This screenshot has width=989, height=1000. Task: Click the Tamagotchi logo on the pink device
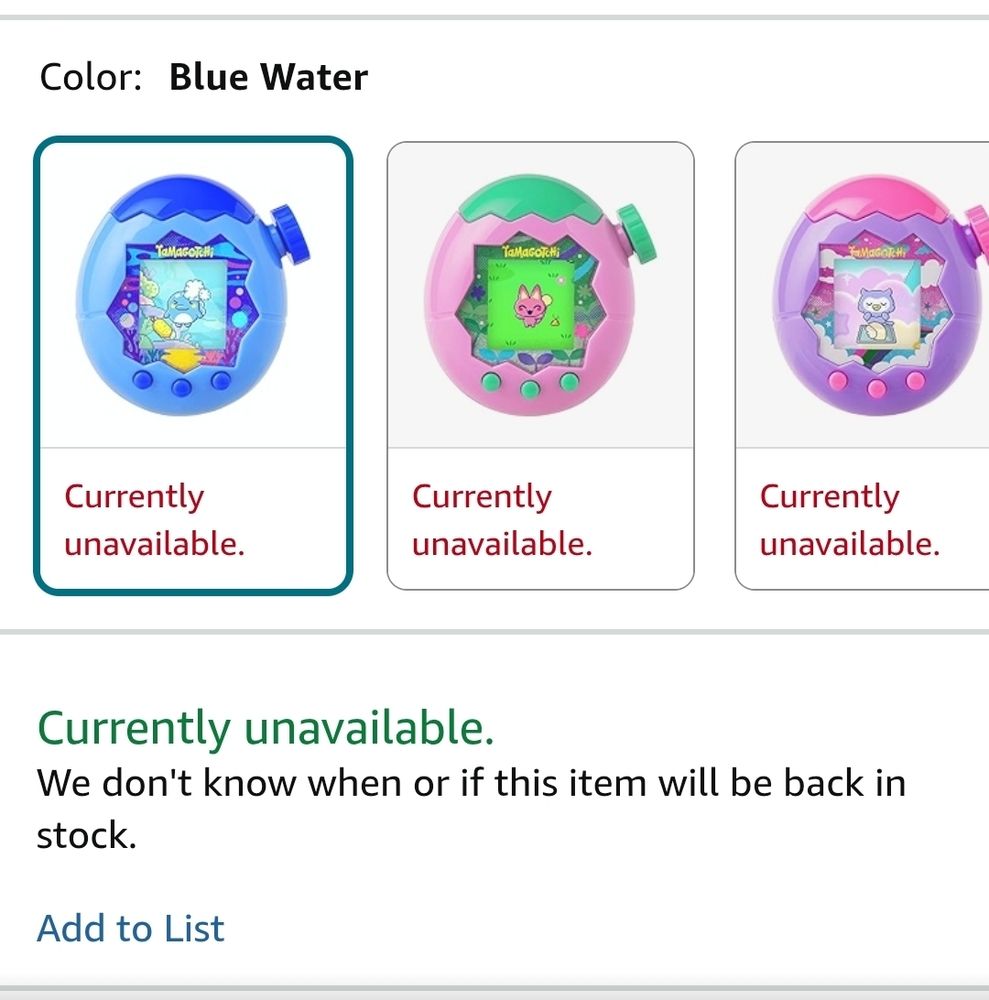click(531, 251)
